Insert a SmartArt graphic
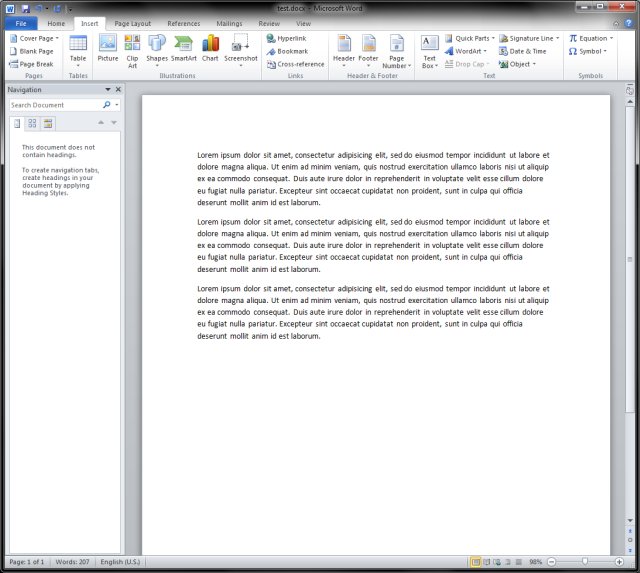 point(184,49)
